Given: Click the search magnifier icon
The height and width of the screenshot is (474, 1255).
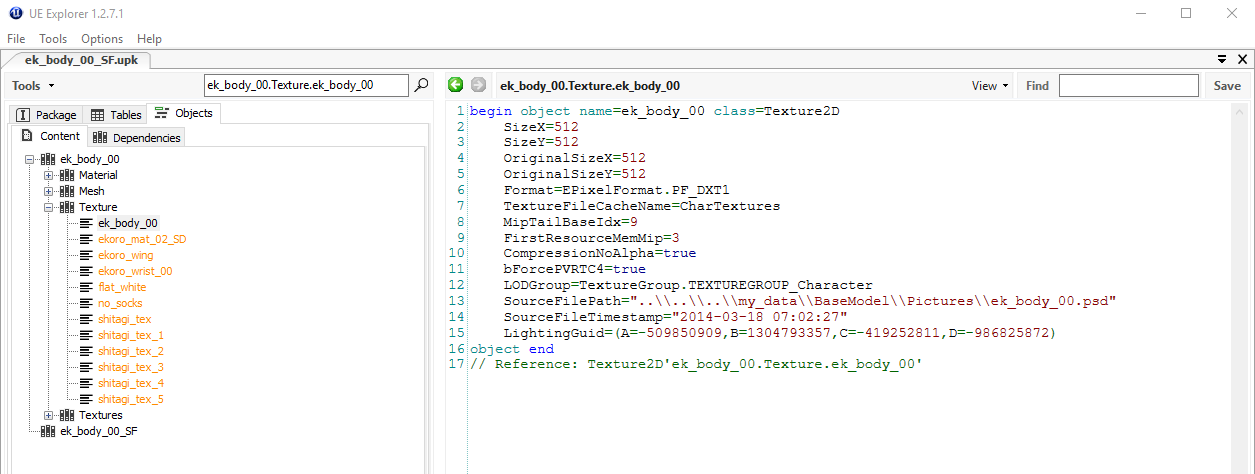Looking at the screenshot, I should tap(422, 86).
